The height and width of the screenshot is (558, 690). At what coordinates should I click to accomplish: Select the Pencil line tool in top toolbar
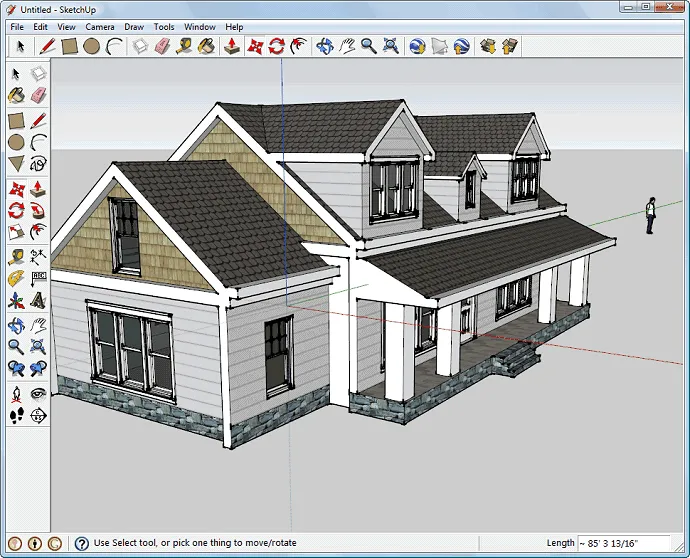coord(47,46)
